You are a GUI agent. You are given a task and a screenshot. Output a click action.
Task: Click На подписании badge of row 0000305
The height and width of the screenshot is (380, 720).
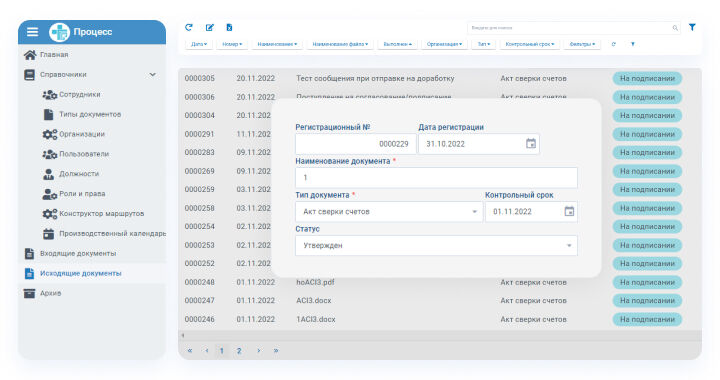[647, 78]
